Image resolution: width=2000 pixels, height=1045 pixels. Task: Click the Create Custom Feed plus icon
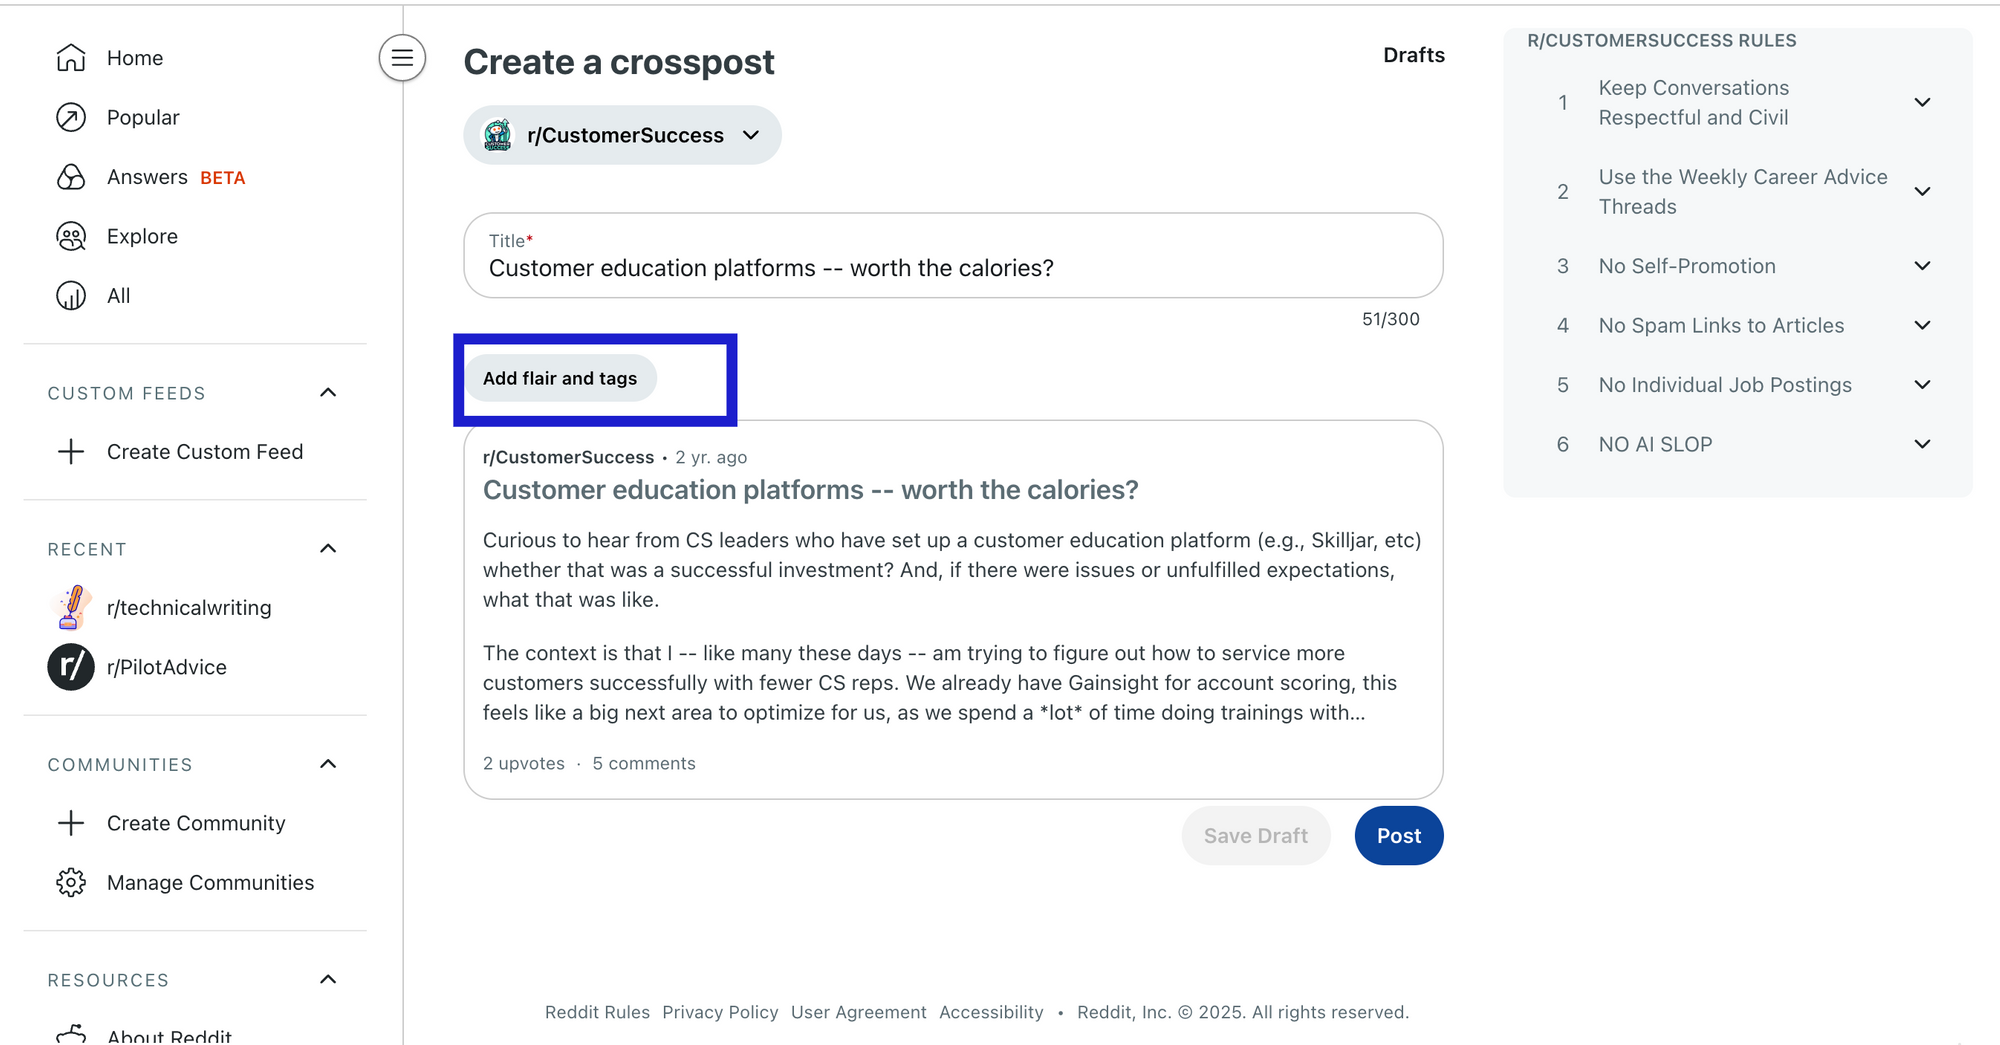tap(71, 451)
